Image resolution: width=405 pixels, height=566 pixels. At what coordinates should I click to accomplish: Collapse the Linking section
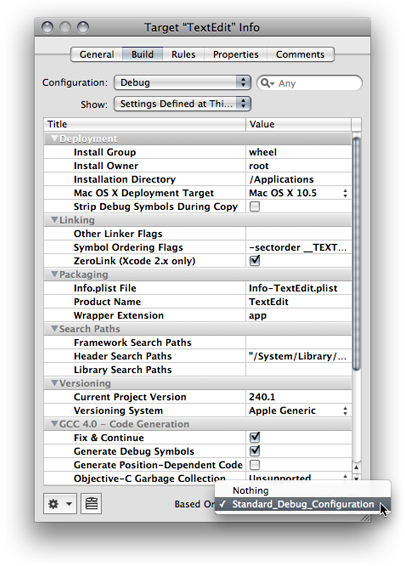55,220
